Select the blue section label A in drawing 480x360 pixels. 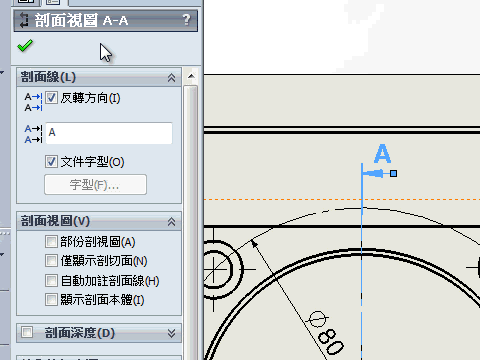pos(382,154)
